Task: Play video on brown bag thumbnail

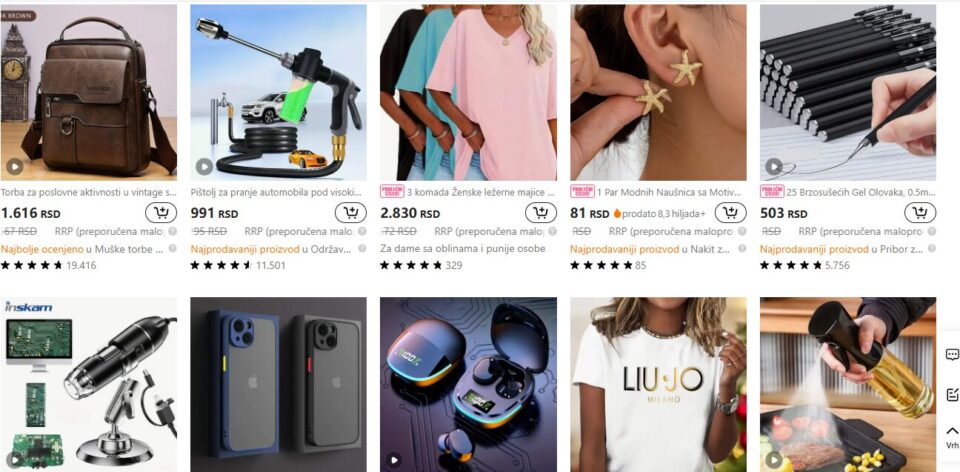Action: coord(15,166)
